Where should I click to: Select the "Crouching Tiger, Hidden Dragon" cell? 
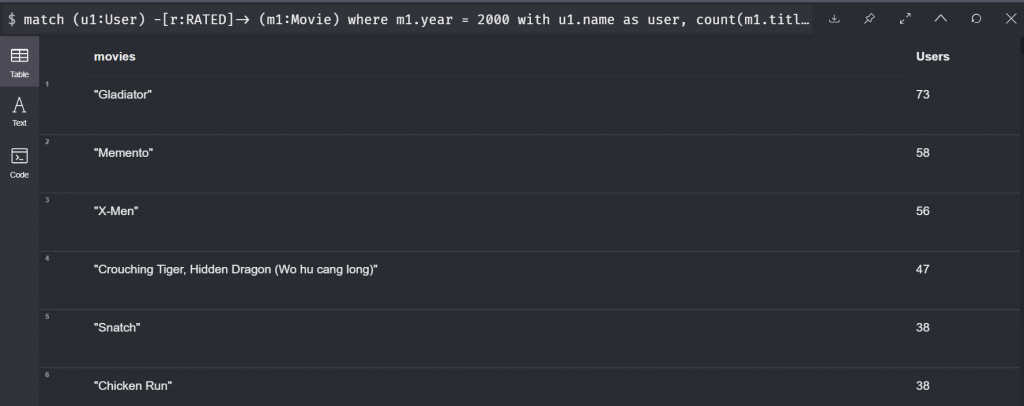point(235,269)
